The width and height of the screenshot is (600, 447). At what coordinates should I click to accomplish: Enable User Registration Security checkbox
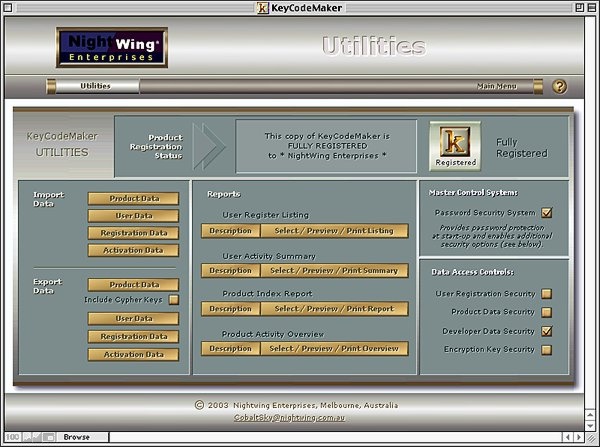[x=546, y=294]
